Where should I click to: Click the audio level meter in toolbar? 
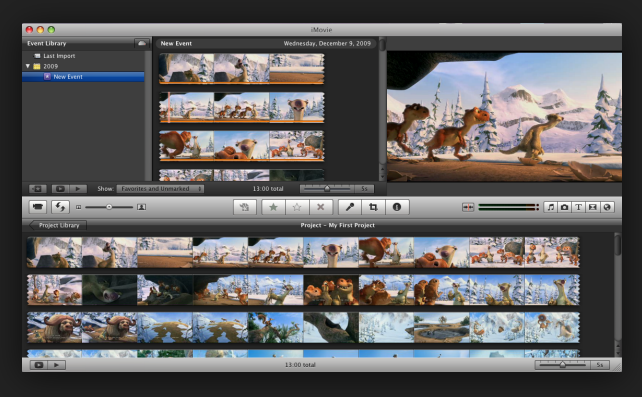[x=508, y=208]
